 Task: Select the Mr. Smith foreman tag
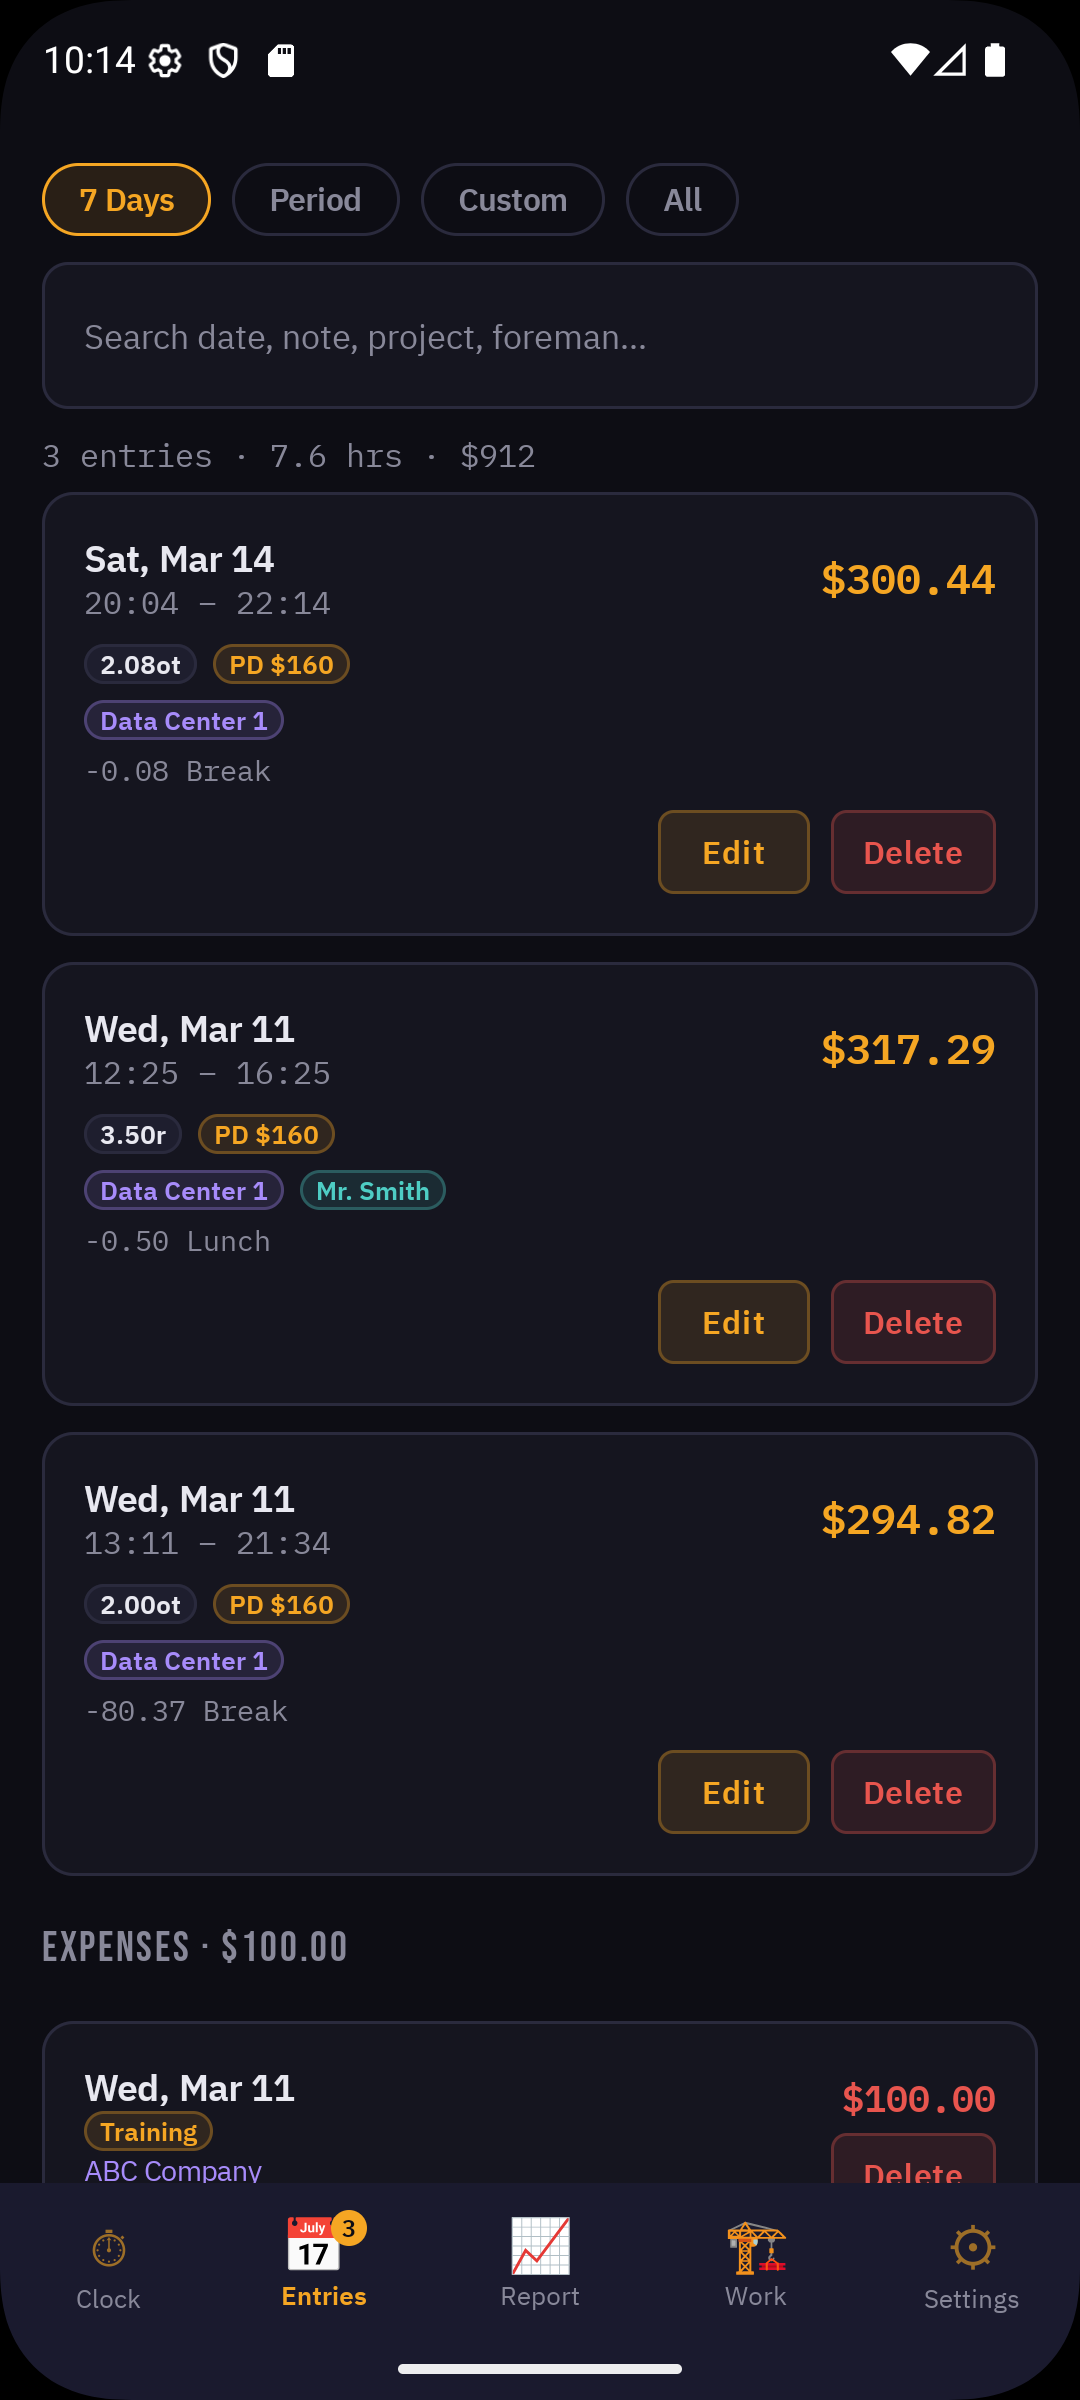click(372, 1190)
